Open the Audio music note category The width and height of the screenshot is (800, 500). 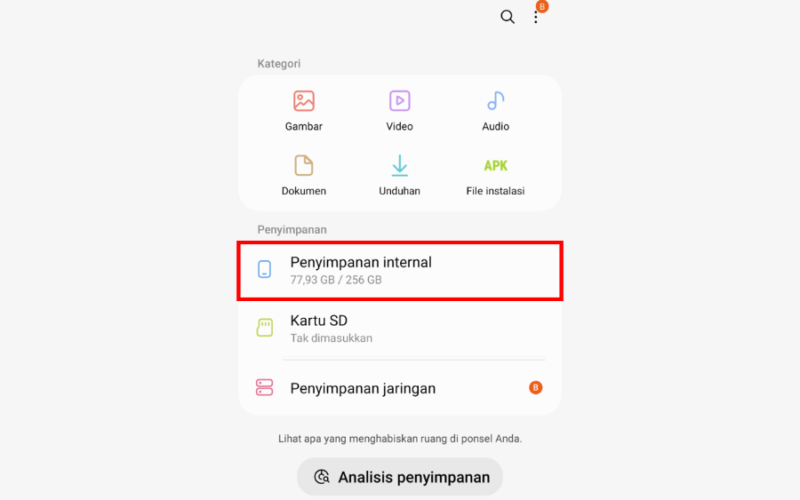[495, 101]
